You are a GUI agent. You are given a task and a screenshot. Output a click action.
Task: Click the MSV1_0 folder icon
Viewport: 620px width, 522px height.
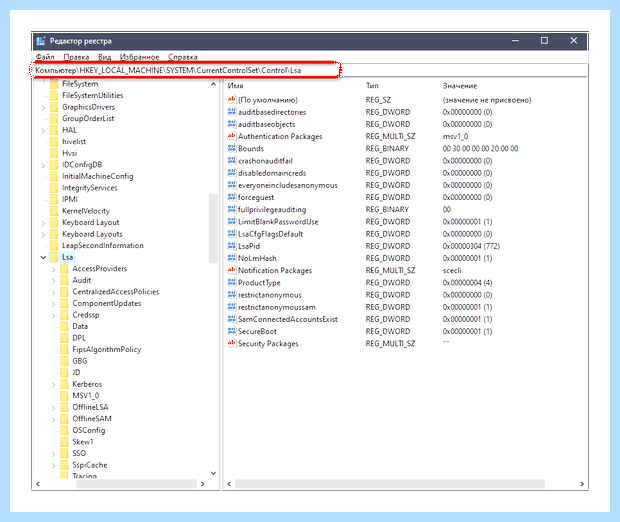click(x=64, y=395)
